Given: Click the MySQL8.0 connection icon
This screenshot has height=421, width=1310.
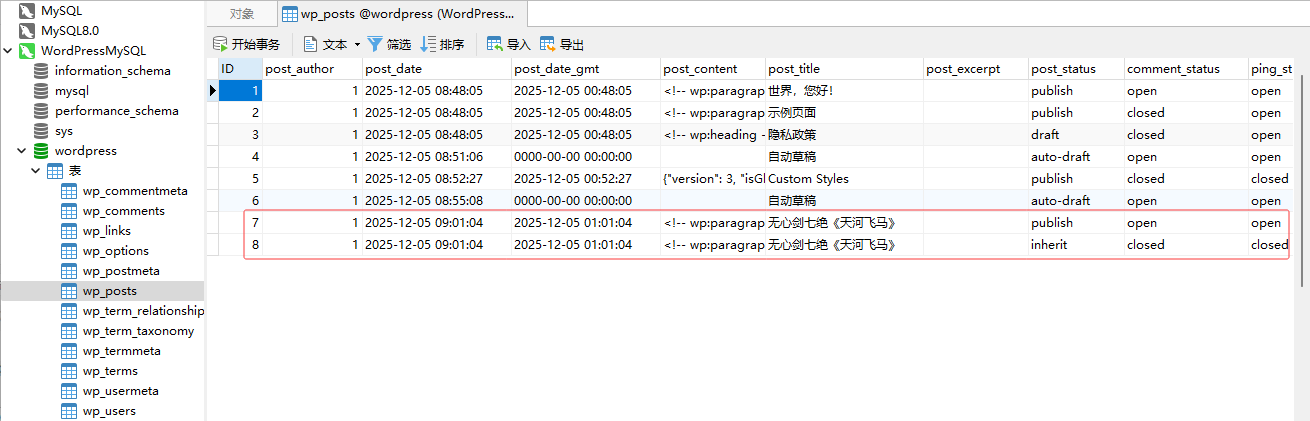Looking at the screenshot, I should [27, 30].
